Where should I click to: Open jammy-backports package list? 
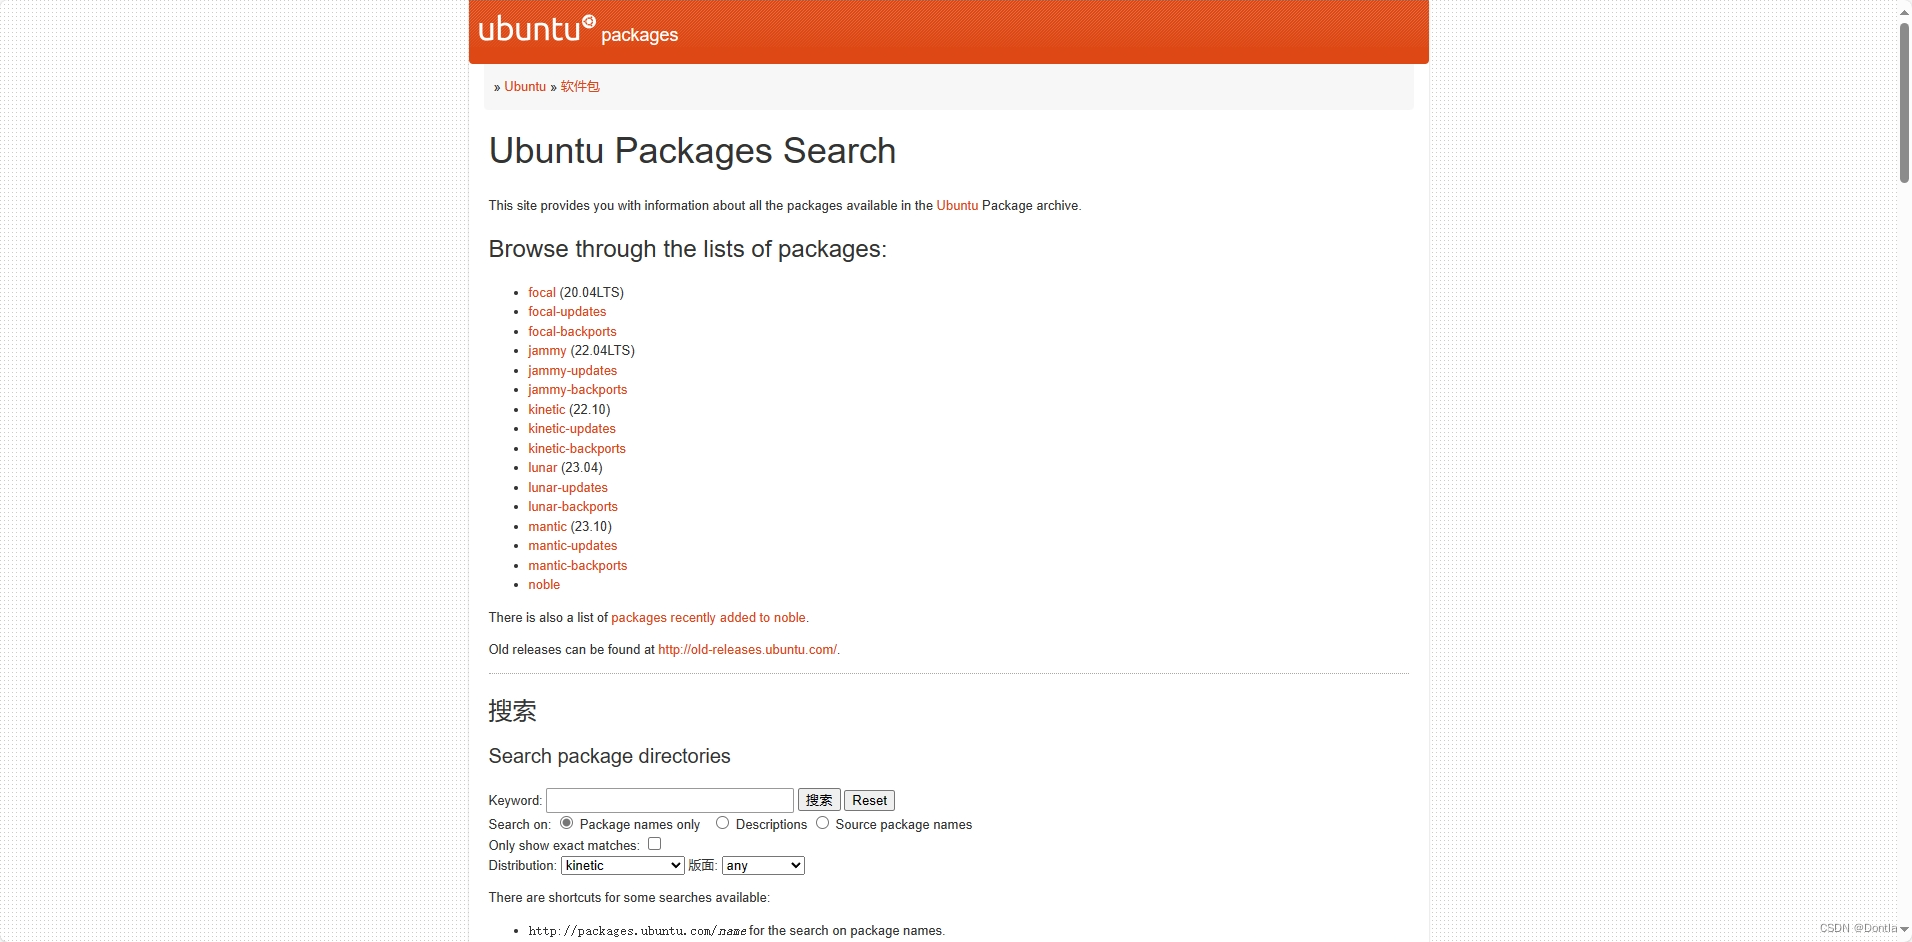577,390
